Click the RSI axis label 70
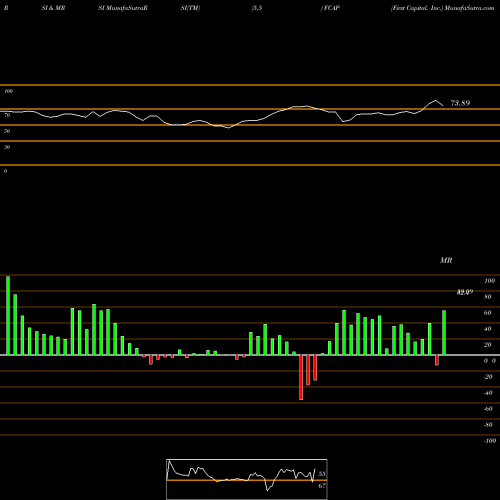 tap(7, 115)
